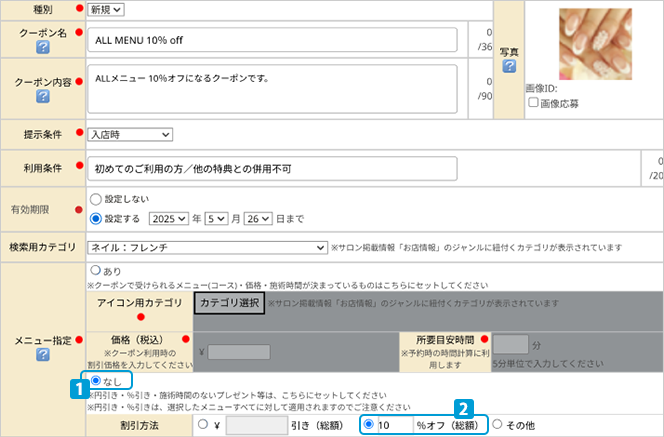Choose the 設定する expiry radio button
Viewport: 664px width, 437px height.
96,218
